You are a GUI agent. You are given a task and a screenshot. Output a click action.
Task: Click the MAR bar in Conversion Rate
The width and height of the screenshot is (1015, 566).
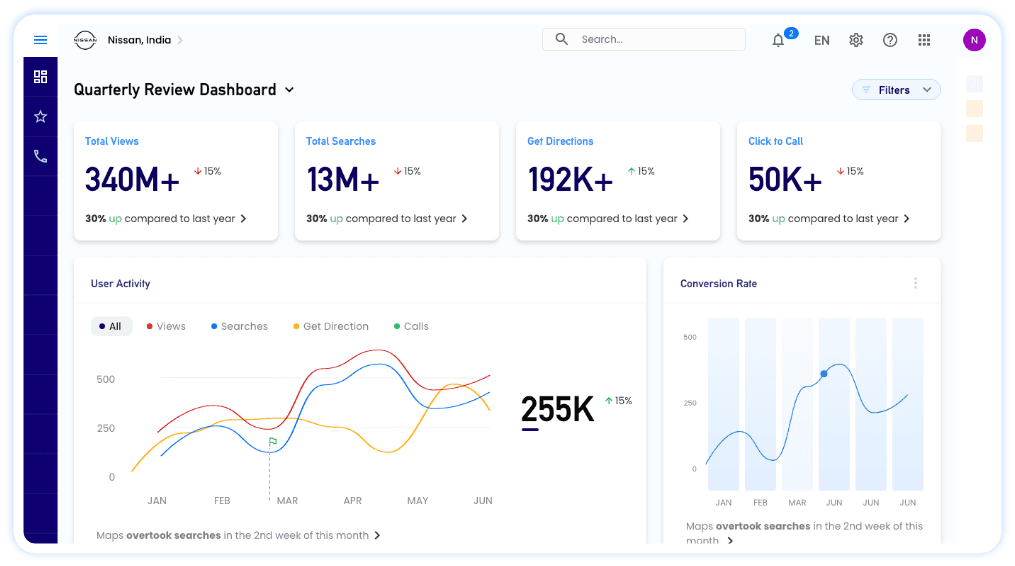tap(798, 403)
